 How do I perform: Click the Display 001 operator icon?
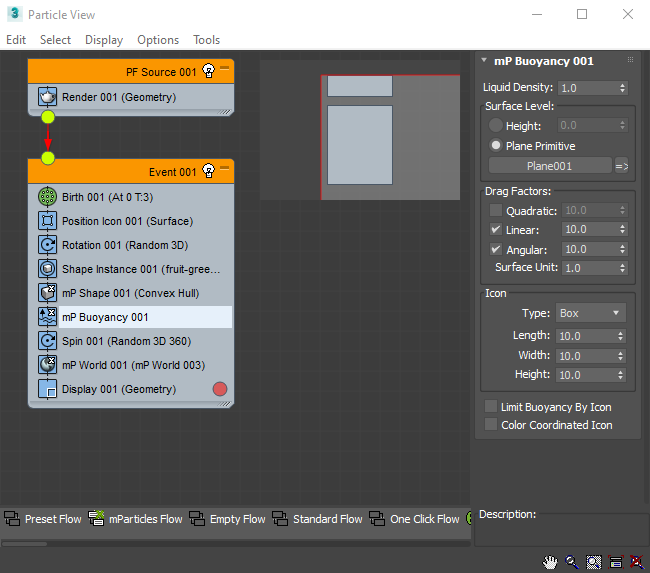[48, 389]
